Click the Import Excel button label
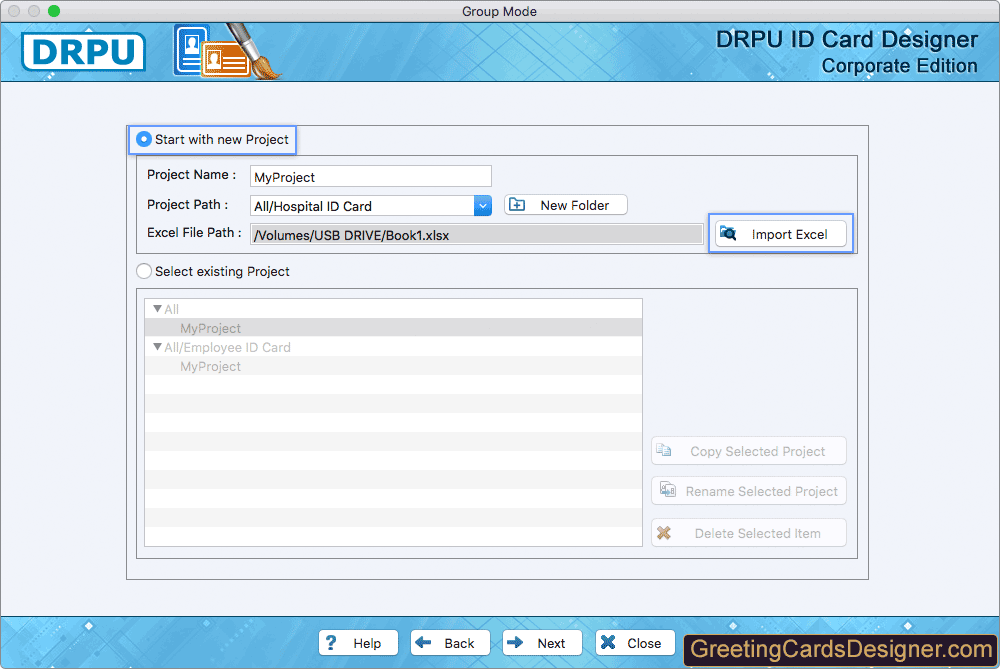 789,234
